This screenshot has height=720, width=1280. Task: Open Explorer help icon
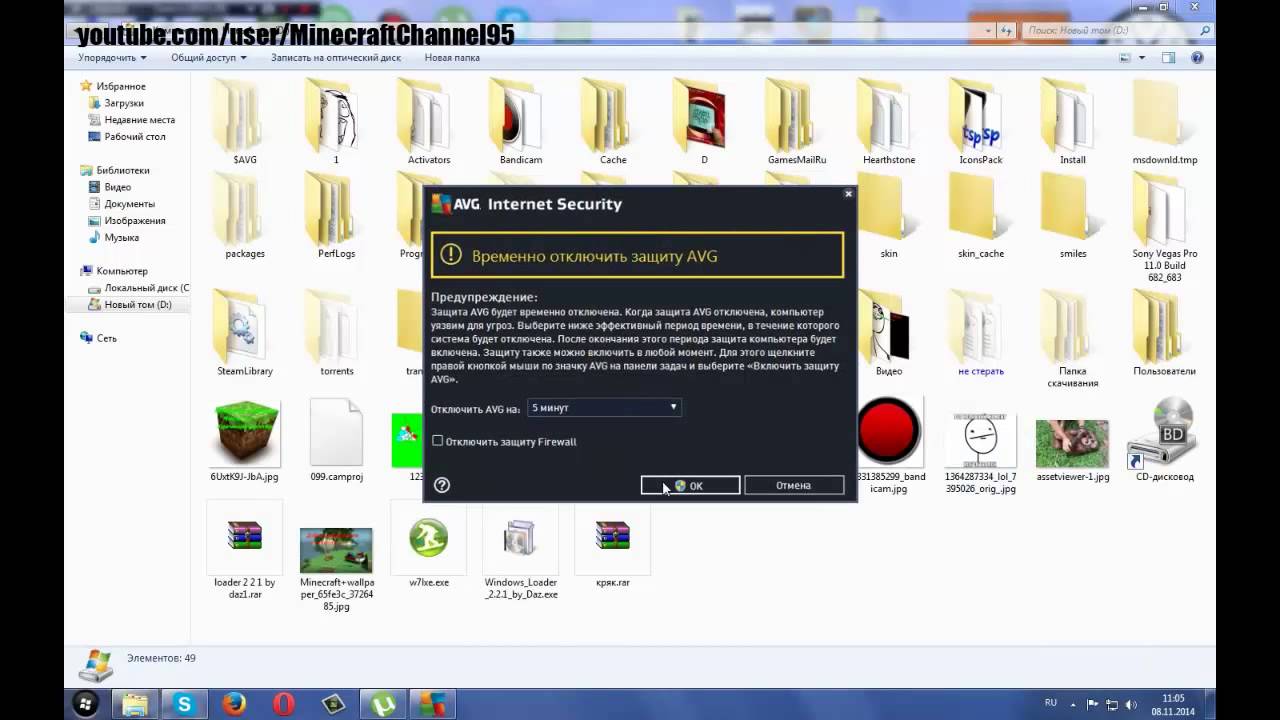1197,58
